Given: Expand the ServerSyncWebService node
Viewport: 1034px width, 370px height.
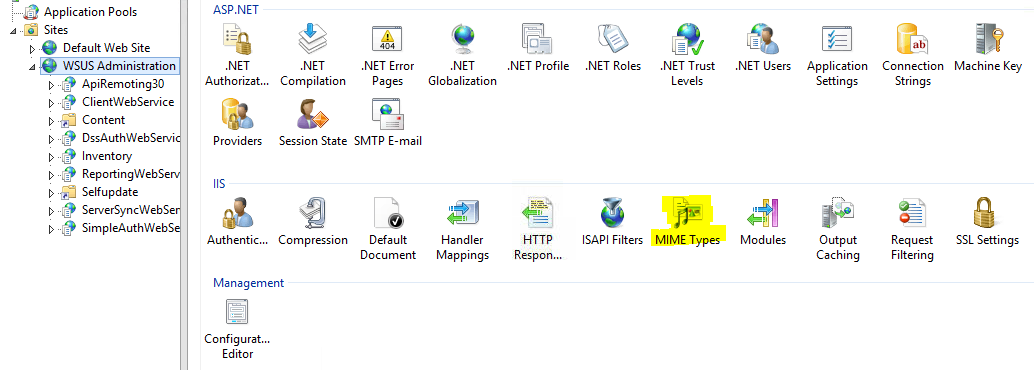Looking at the screenshot, I should tap(51, 211).
